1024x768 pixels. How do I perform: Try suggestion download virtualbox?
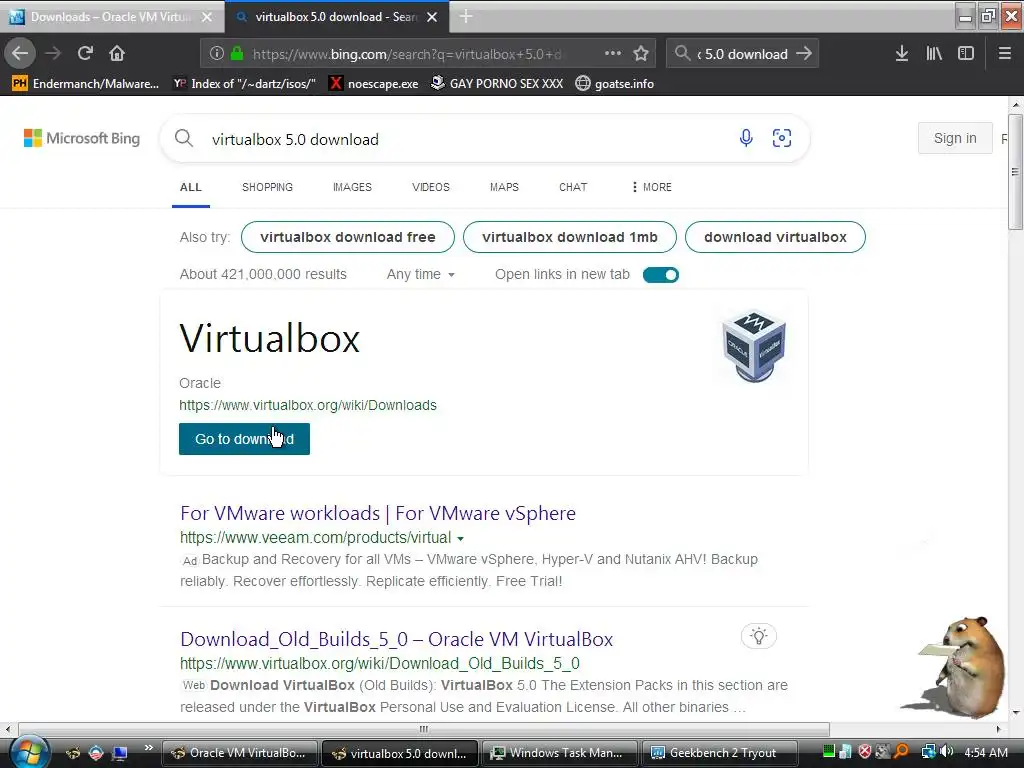775,237
